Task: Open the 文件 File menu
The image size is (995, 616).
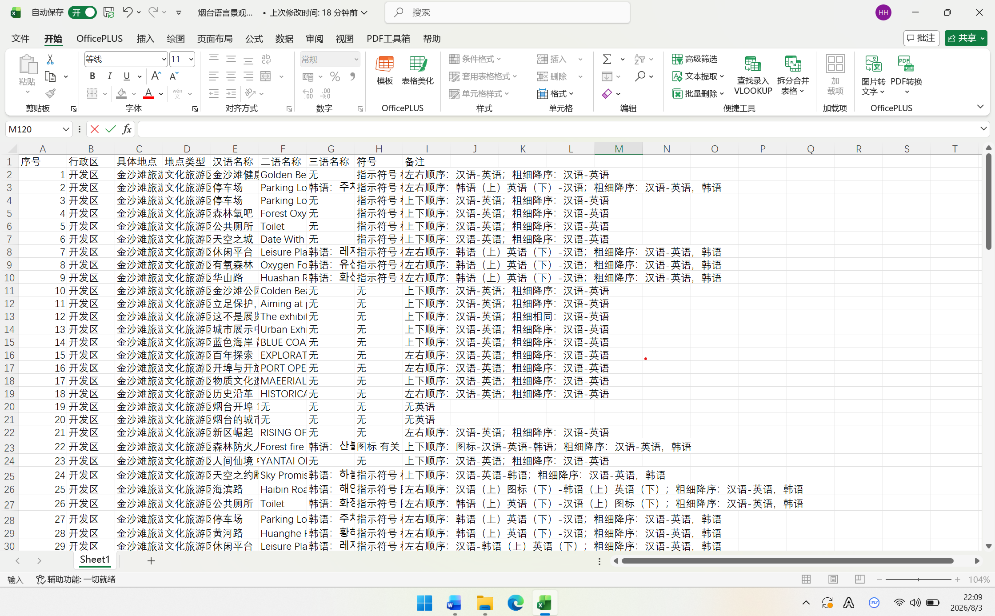Action: (20, 39)
